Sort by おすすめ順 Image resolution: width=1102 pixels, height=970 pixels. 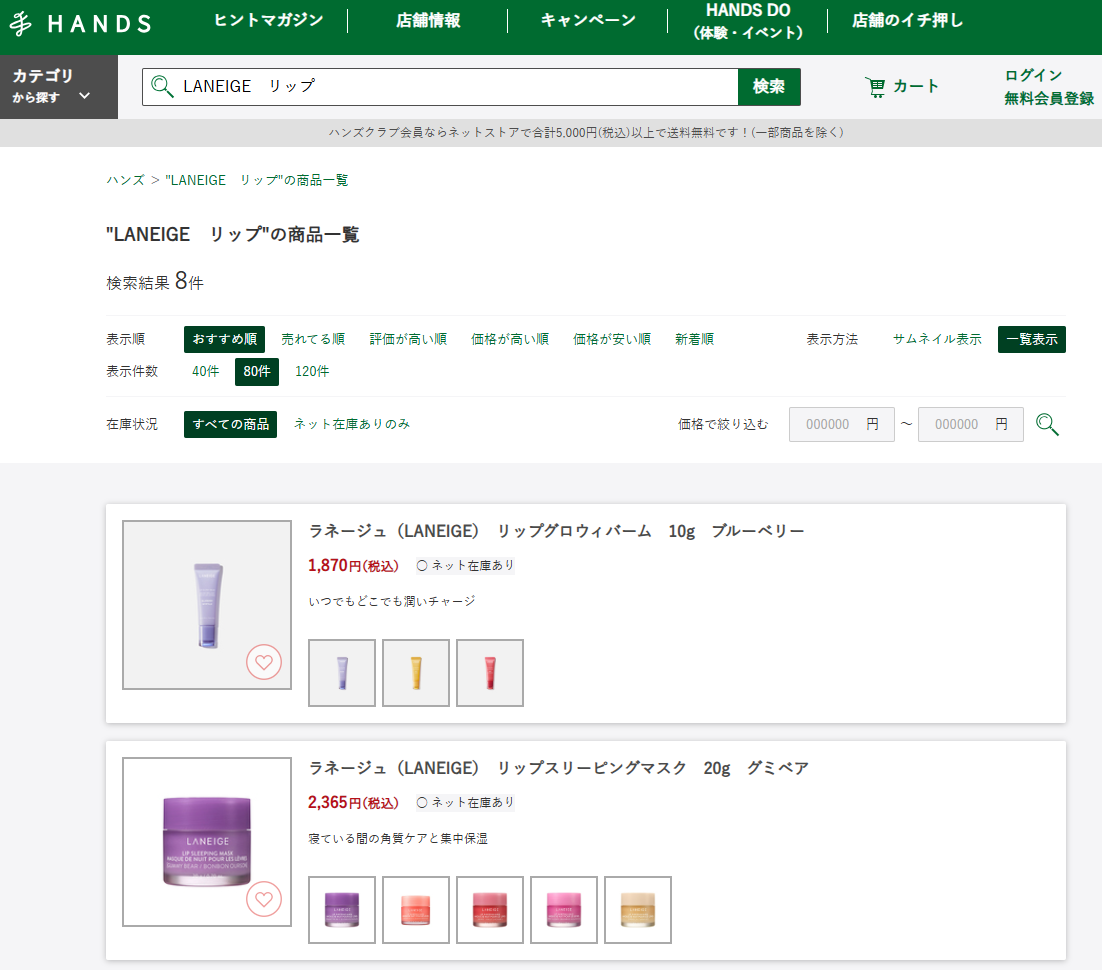point(224,340)
